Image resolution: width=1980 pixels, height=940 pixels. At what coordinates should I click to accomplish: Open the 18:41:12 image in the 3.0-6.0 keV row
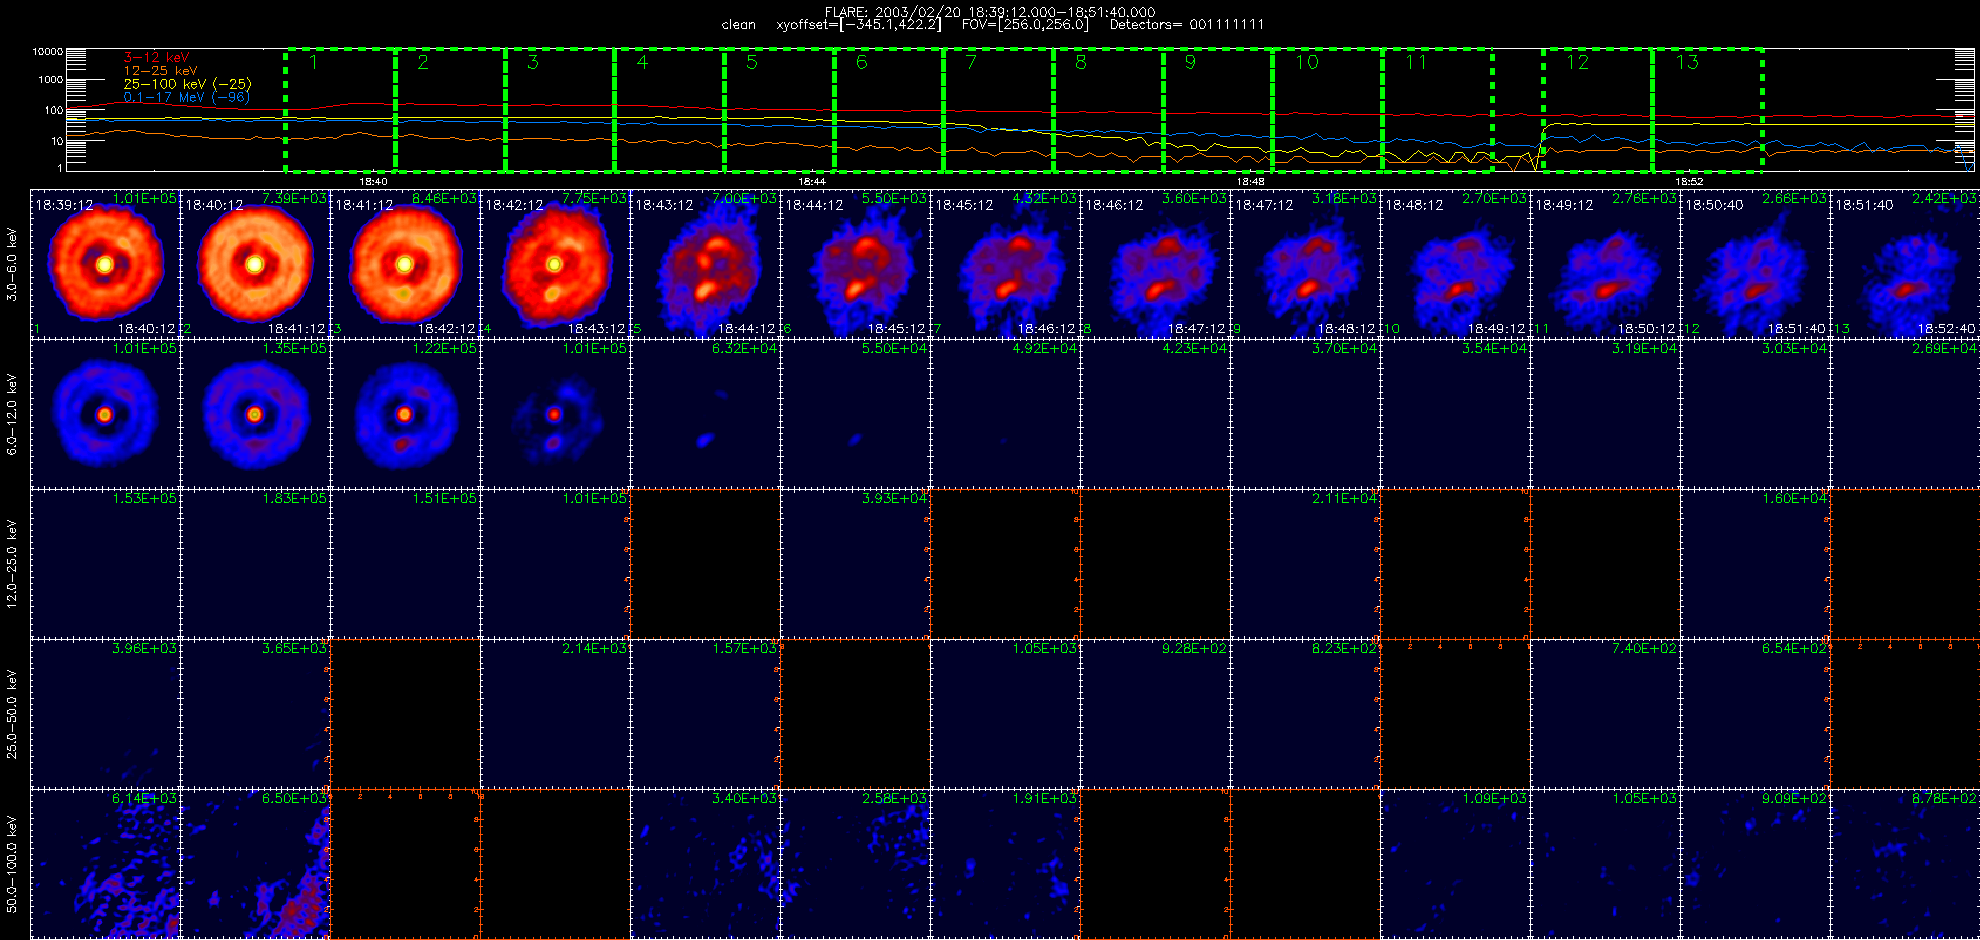point(405,264)
